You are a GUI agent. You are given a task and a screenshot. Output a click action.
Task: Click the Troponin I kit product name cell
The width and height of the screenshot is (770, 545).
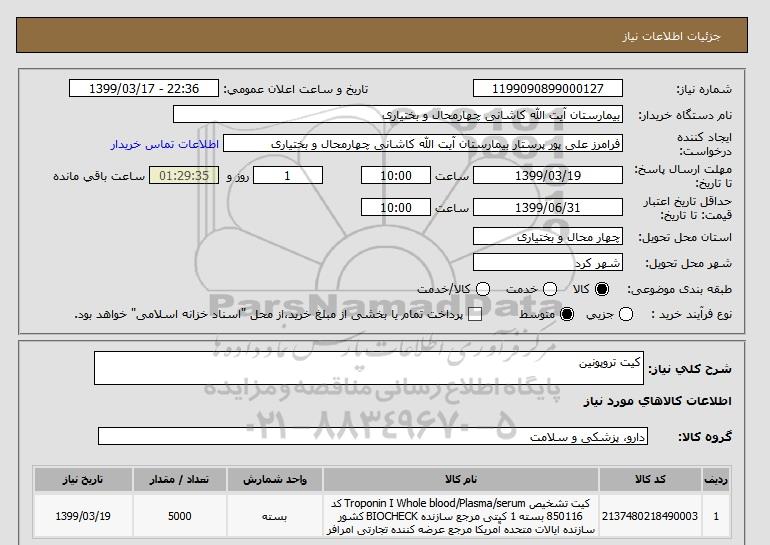[461, 516]
